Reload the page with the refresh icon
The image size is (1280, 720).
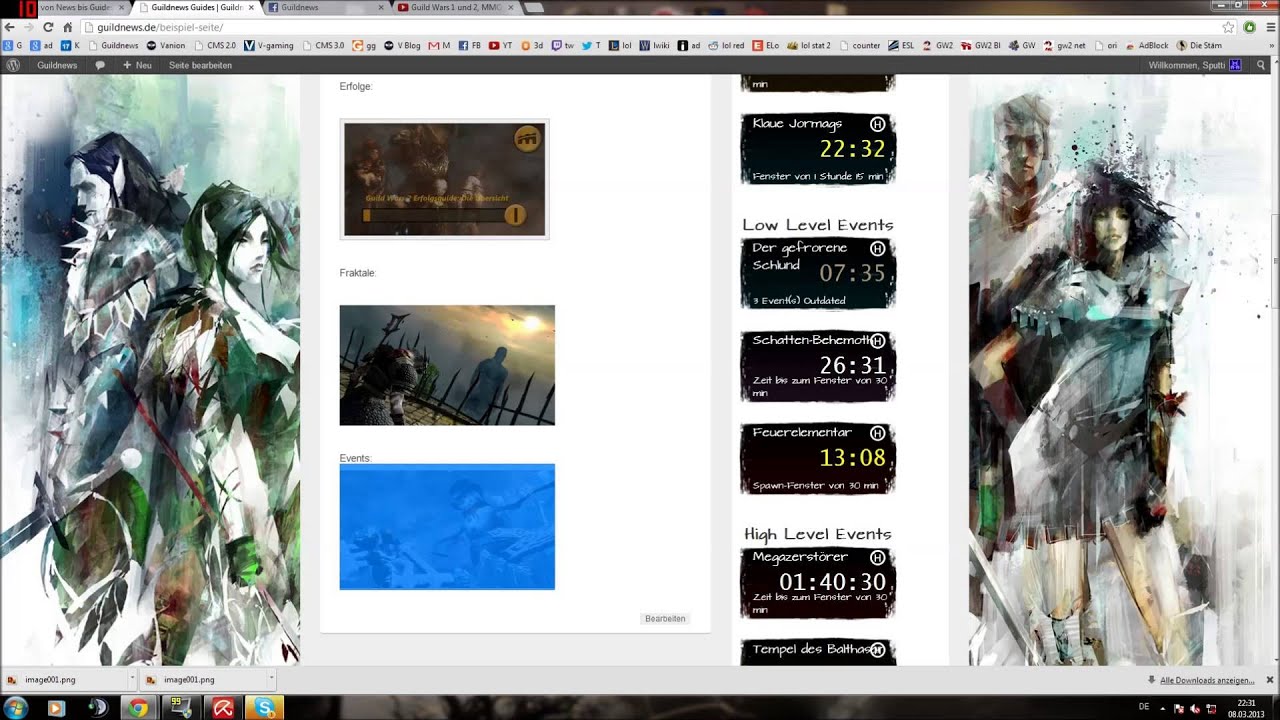(x=48, y=27)
